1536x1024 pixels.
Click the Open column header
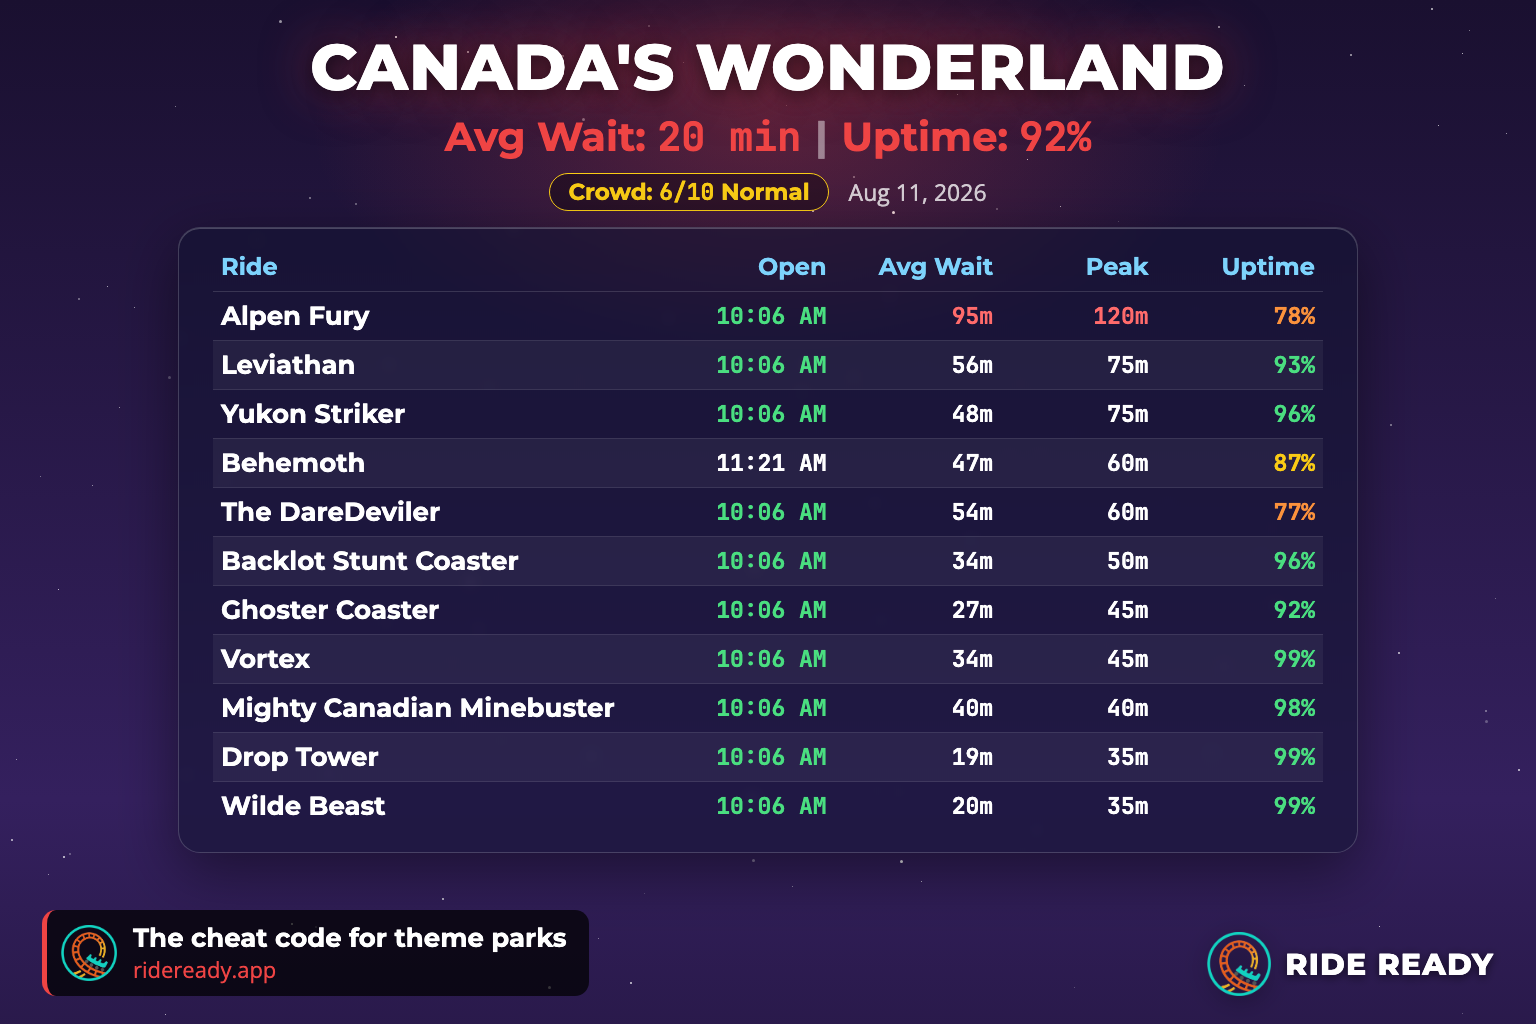[792, 267]
